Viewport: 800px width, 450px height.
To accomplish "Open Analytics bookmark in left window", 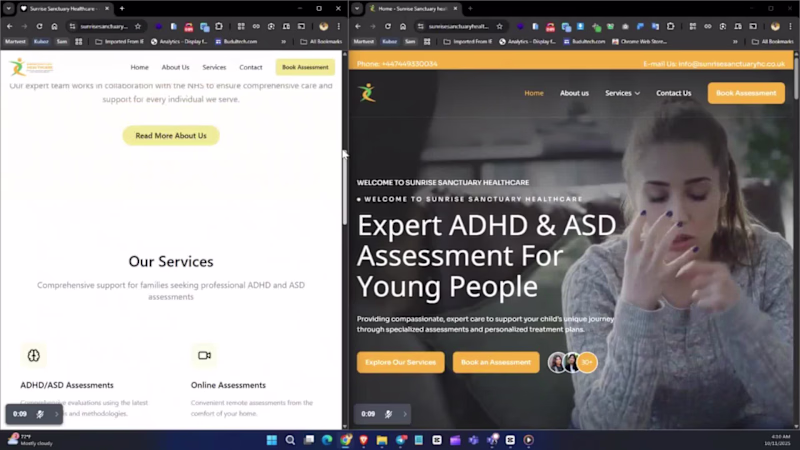I will coord(179,42).
